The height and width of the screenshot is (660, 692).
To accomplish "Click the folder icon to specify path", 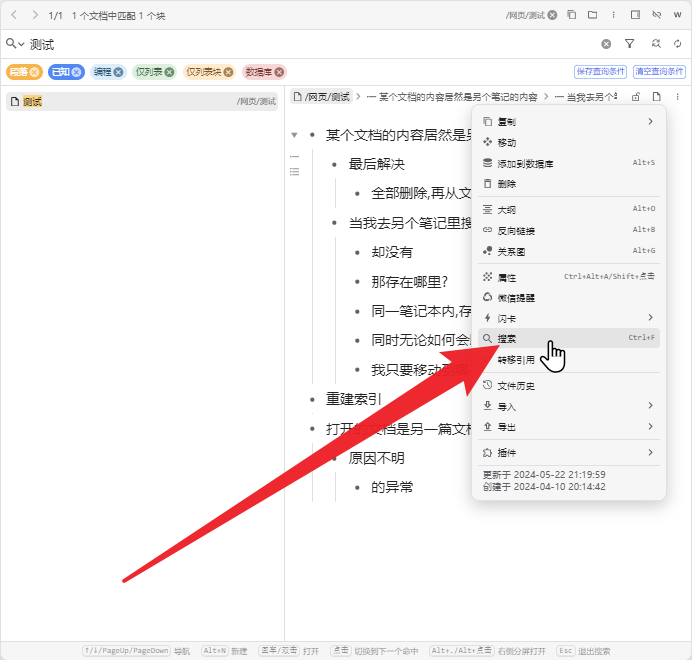I will click(x=592, y=15).
